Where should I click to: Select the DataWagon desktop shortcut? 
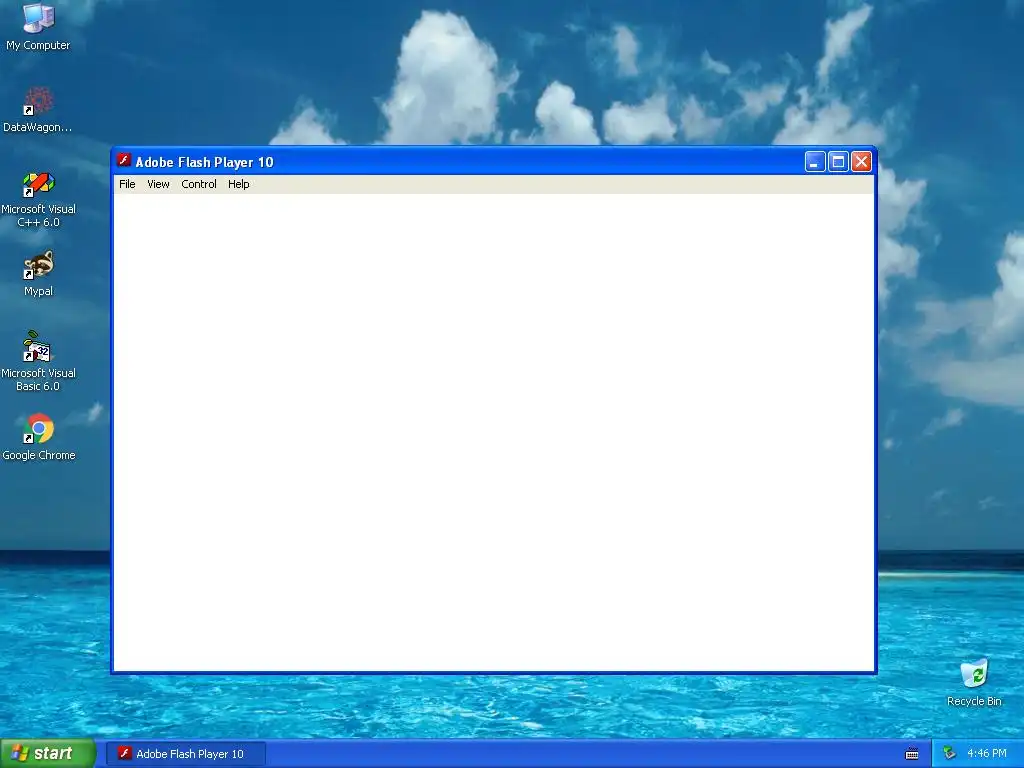(38, 109)
